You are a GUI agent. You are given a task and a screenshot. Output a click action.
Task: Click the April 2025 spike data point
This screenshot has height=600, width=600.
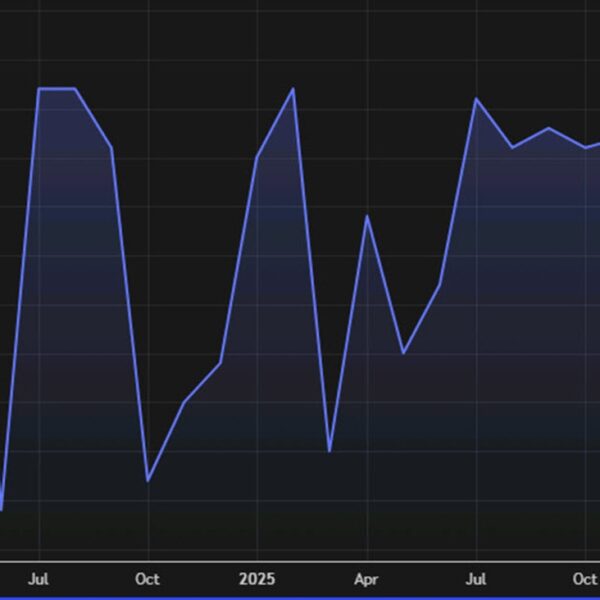coord(367,216)
